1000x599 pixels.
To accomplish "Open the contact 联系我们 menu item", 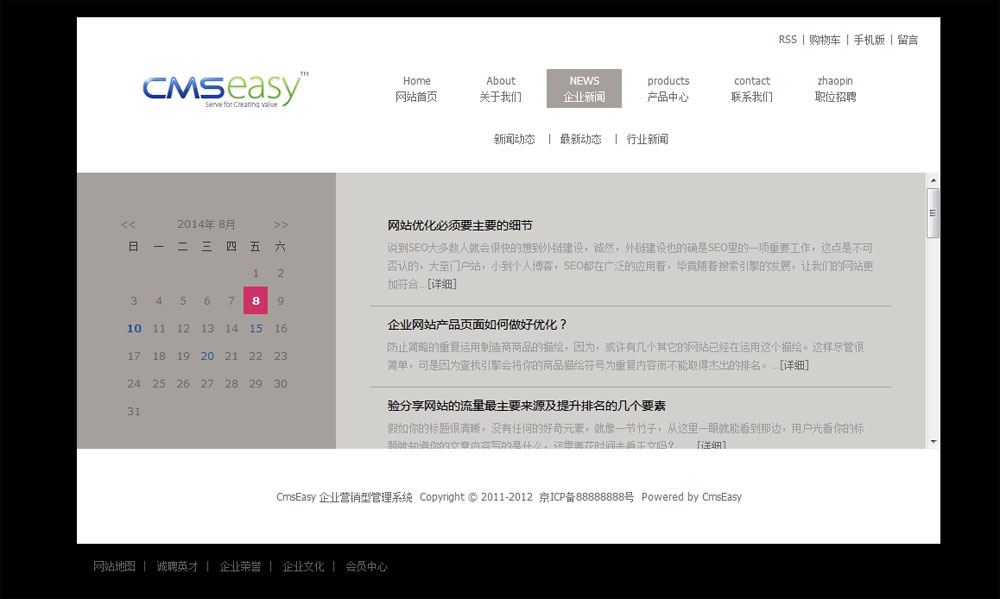I will click(x=752, y=89).
